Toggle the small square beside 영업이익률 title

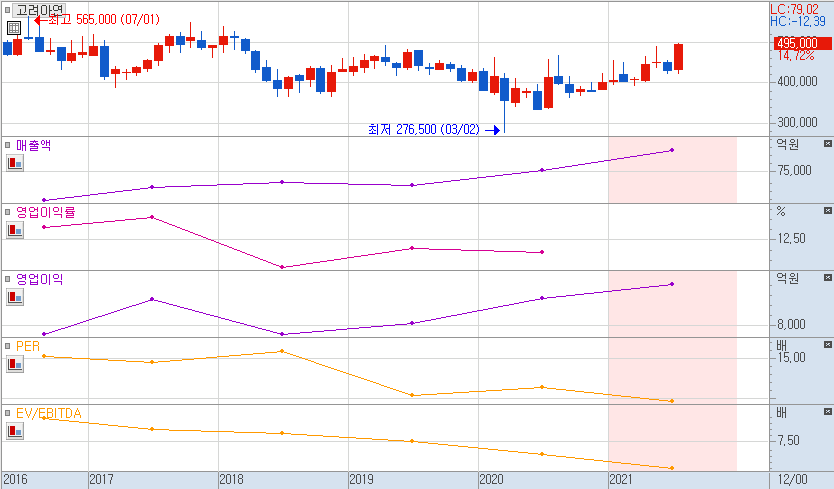click(7, 212)
